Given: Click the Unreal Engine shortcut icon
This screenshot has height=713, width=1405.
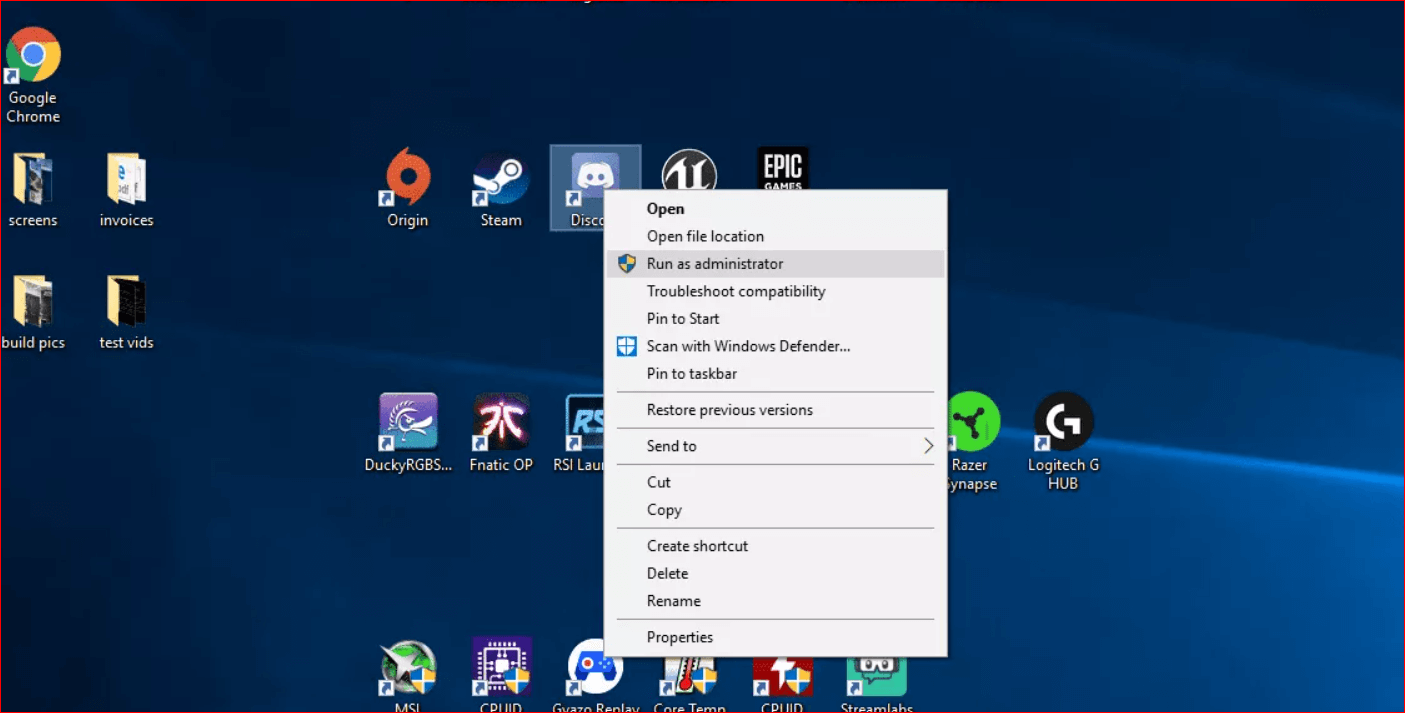Looking at the screenshot, I should [x=689, y=170].
